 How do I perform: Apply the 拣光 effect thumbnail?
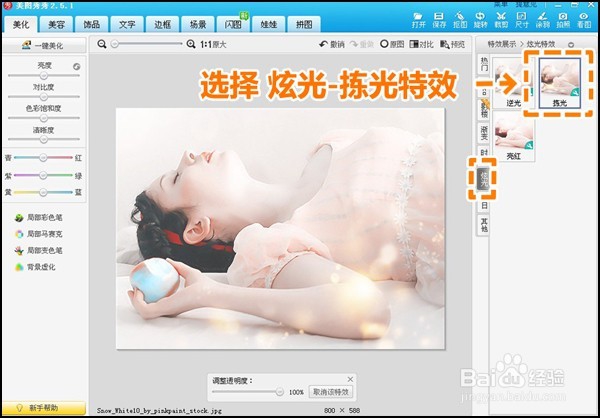click(x=560, y=82)
